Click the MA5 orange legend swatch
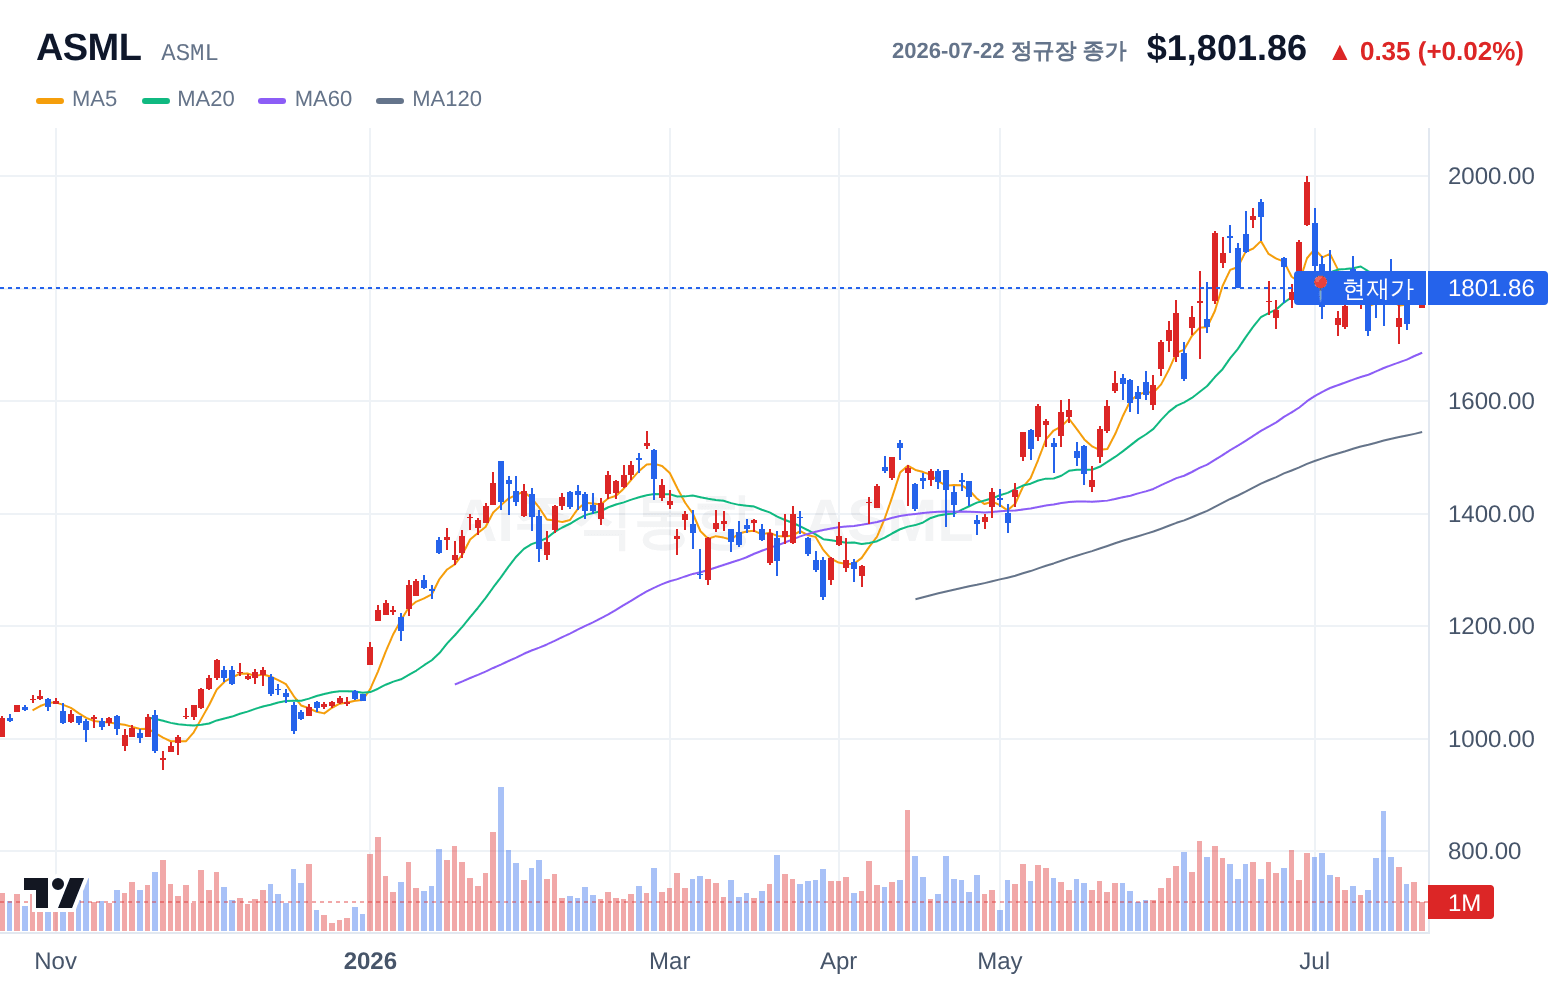1560x988 pixels. pos(50,100)
